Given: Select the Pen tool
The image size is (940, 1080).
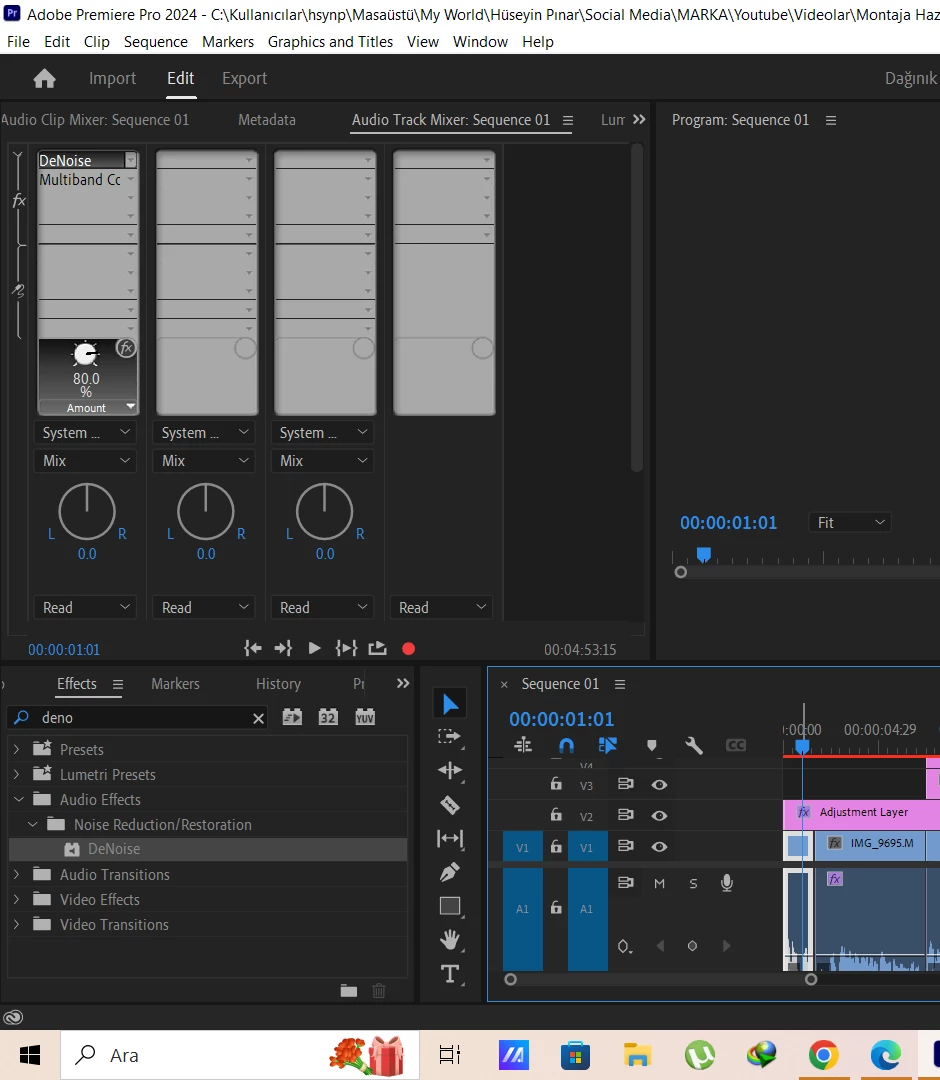Looking at the screenshot, I should [450, 872].
